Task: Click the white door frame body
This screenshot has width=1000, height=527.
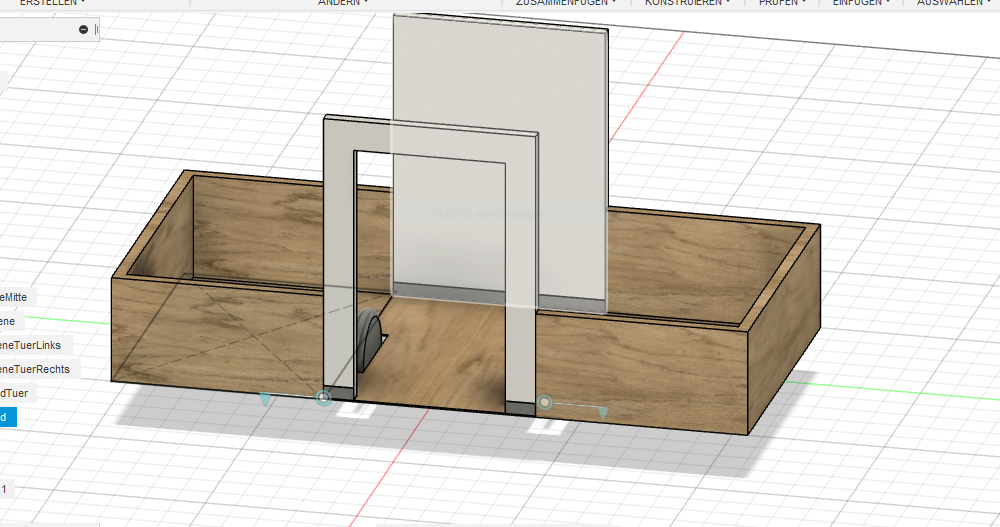Action: tap(340, 250)
